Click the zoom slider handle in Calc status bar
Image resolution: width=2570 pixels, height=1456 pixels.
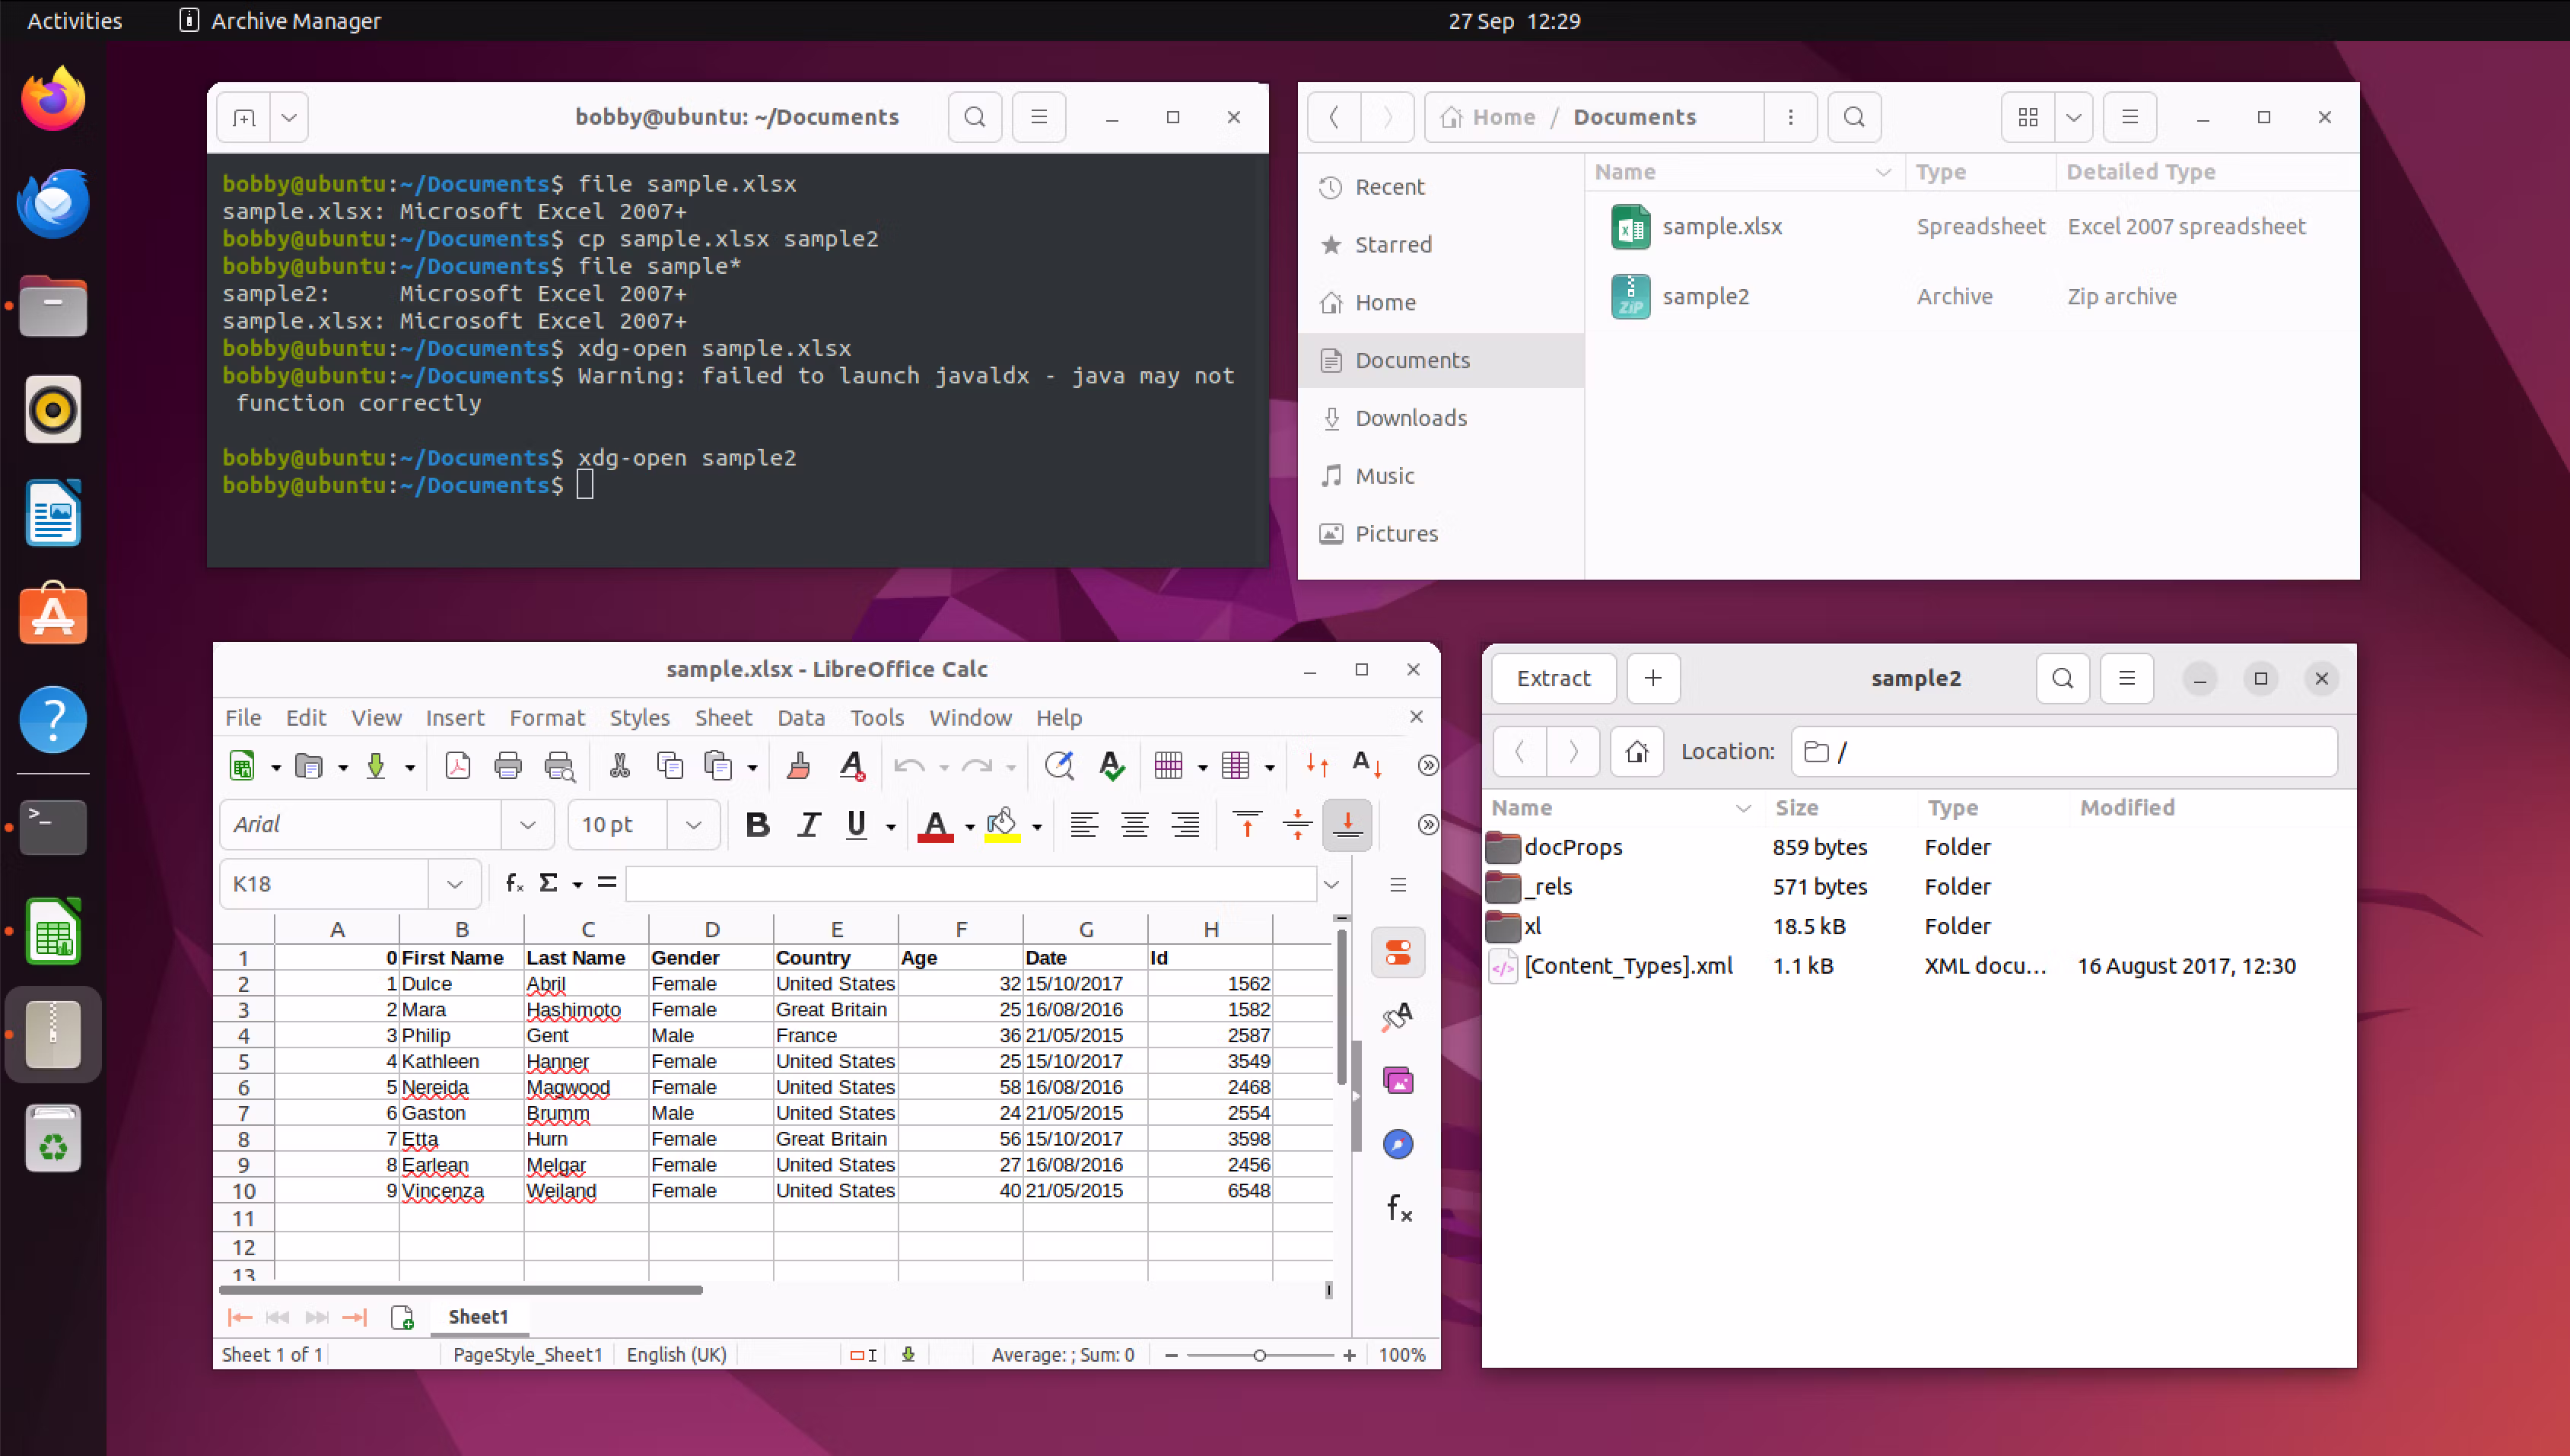(1259, 1355)
